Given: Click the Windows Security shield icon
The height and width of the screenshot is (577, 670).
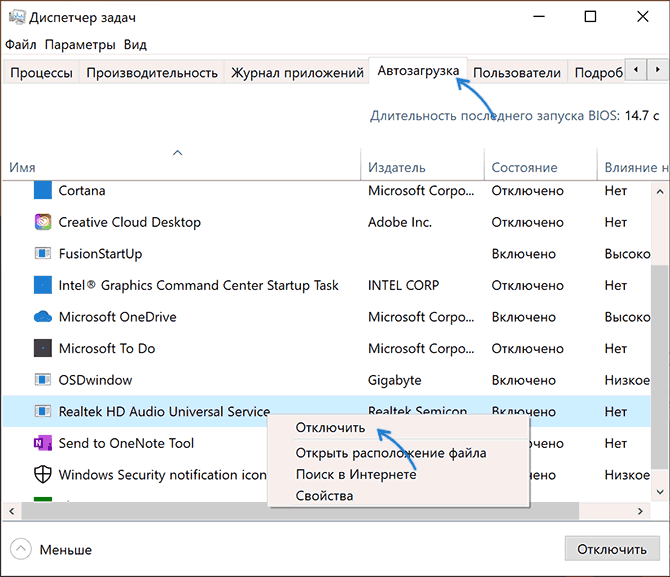Looking at the screenshot, I should [x=43, y=474].
